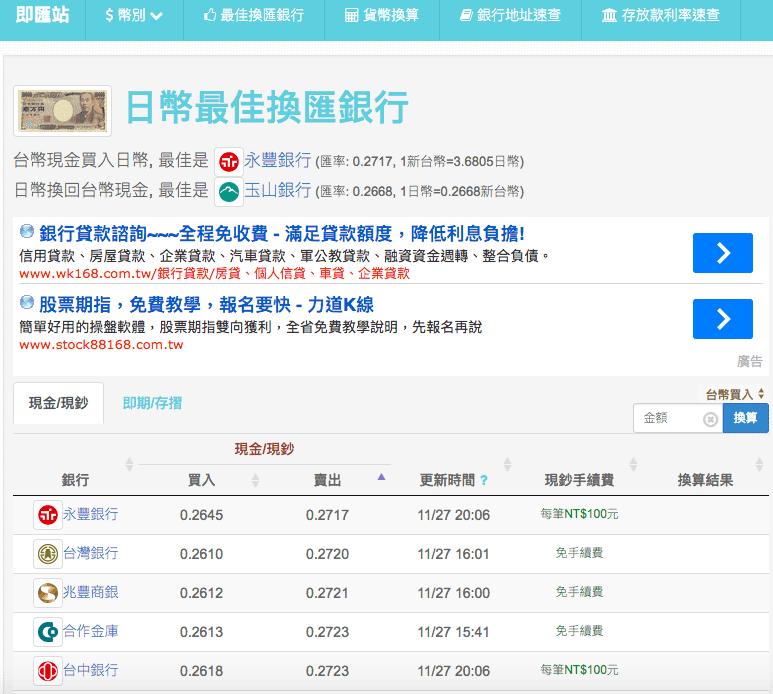Sort by 賣出 rate ascending arrow

pyautogui.click(x=381, y=477)
